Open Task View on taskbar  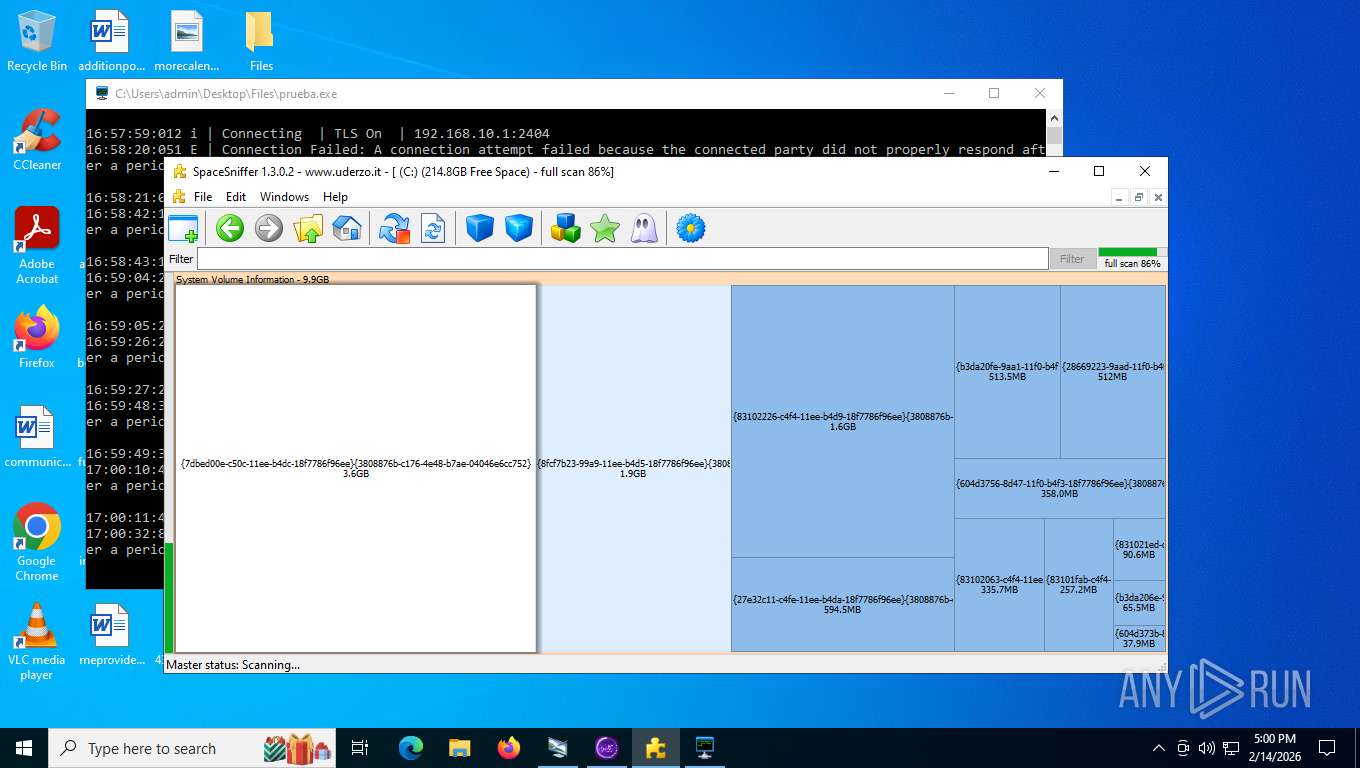click(x=360, y=748)
